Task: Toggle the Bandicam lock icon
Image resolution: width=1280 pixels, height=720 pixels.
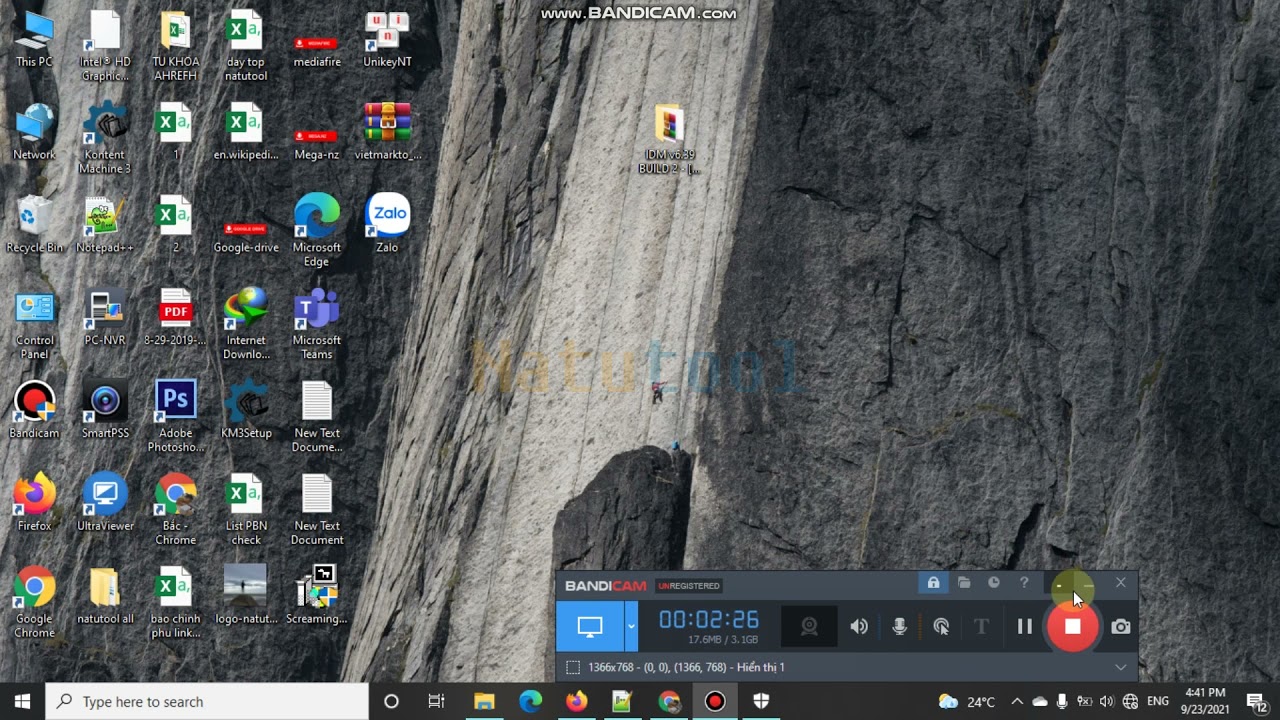Action: 933,583
